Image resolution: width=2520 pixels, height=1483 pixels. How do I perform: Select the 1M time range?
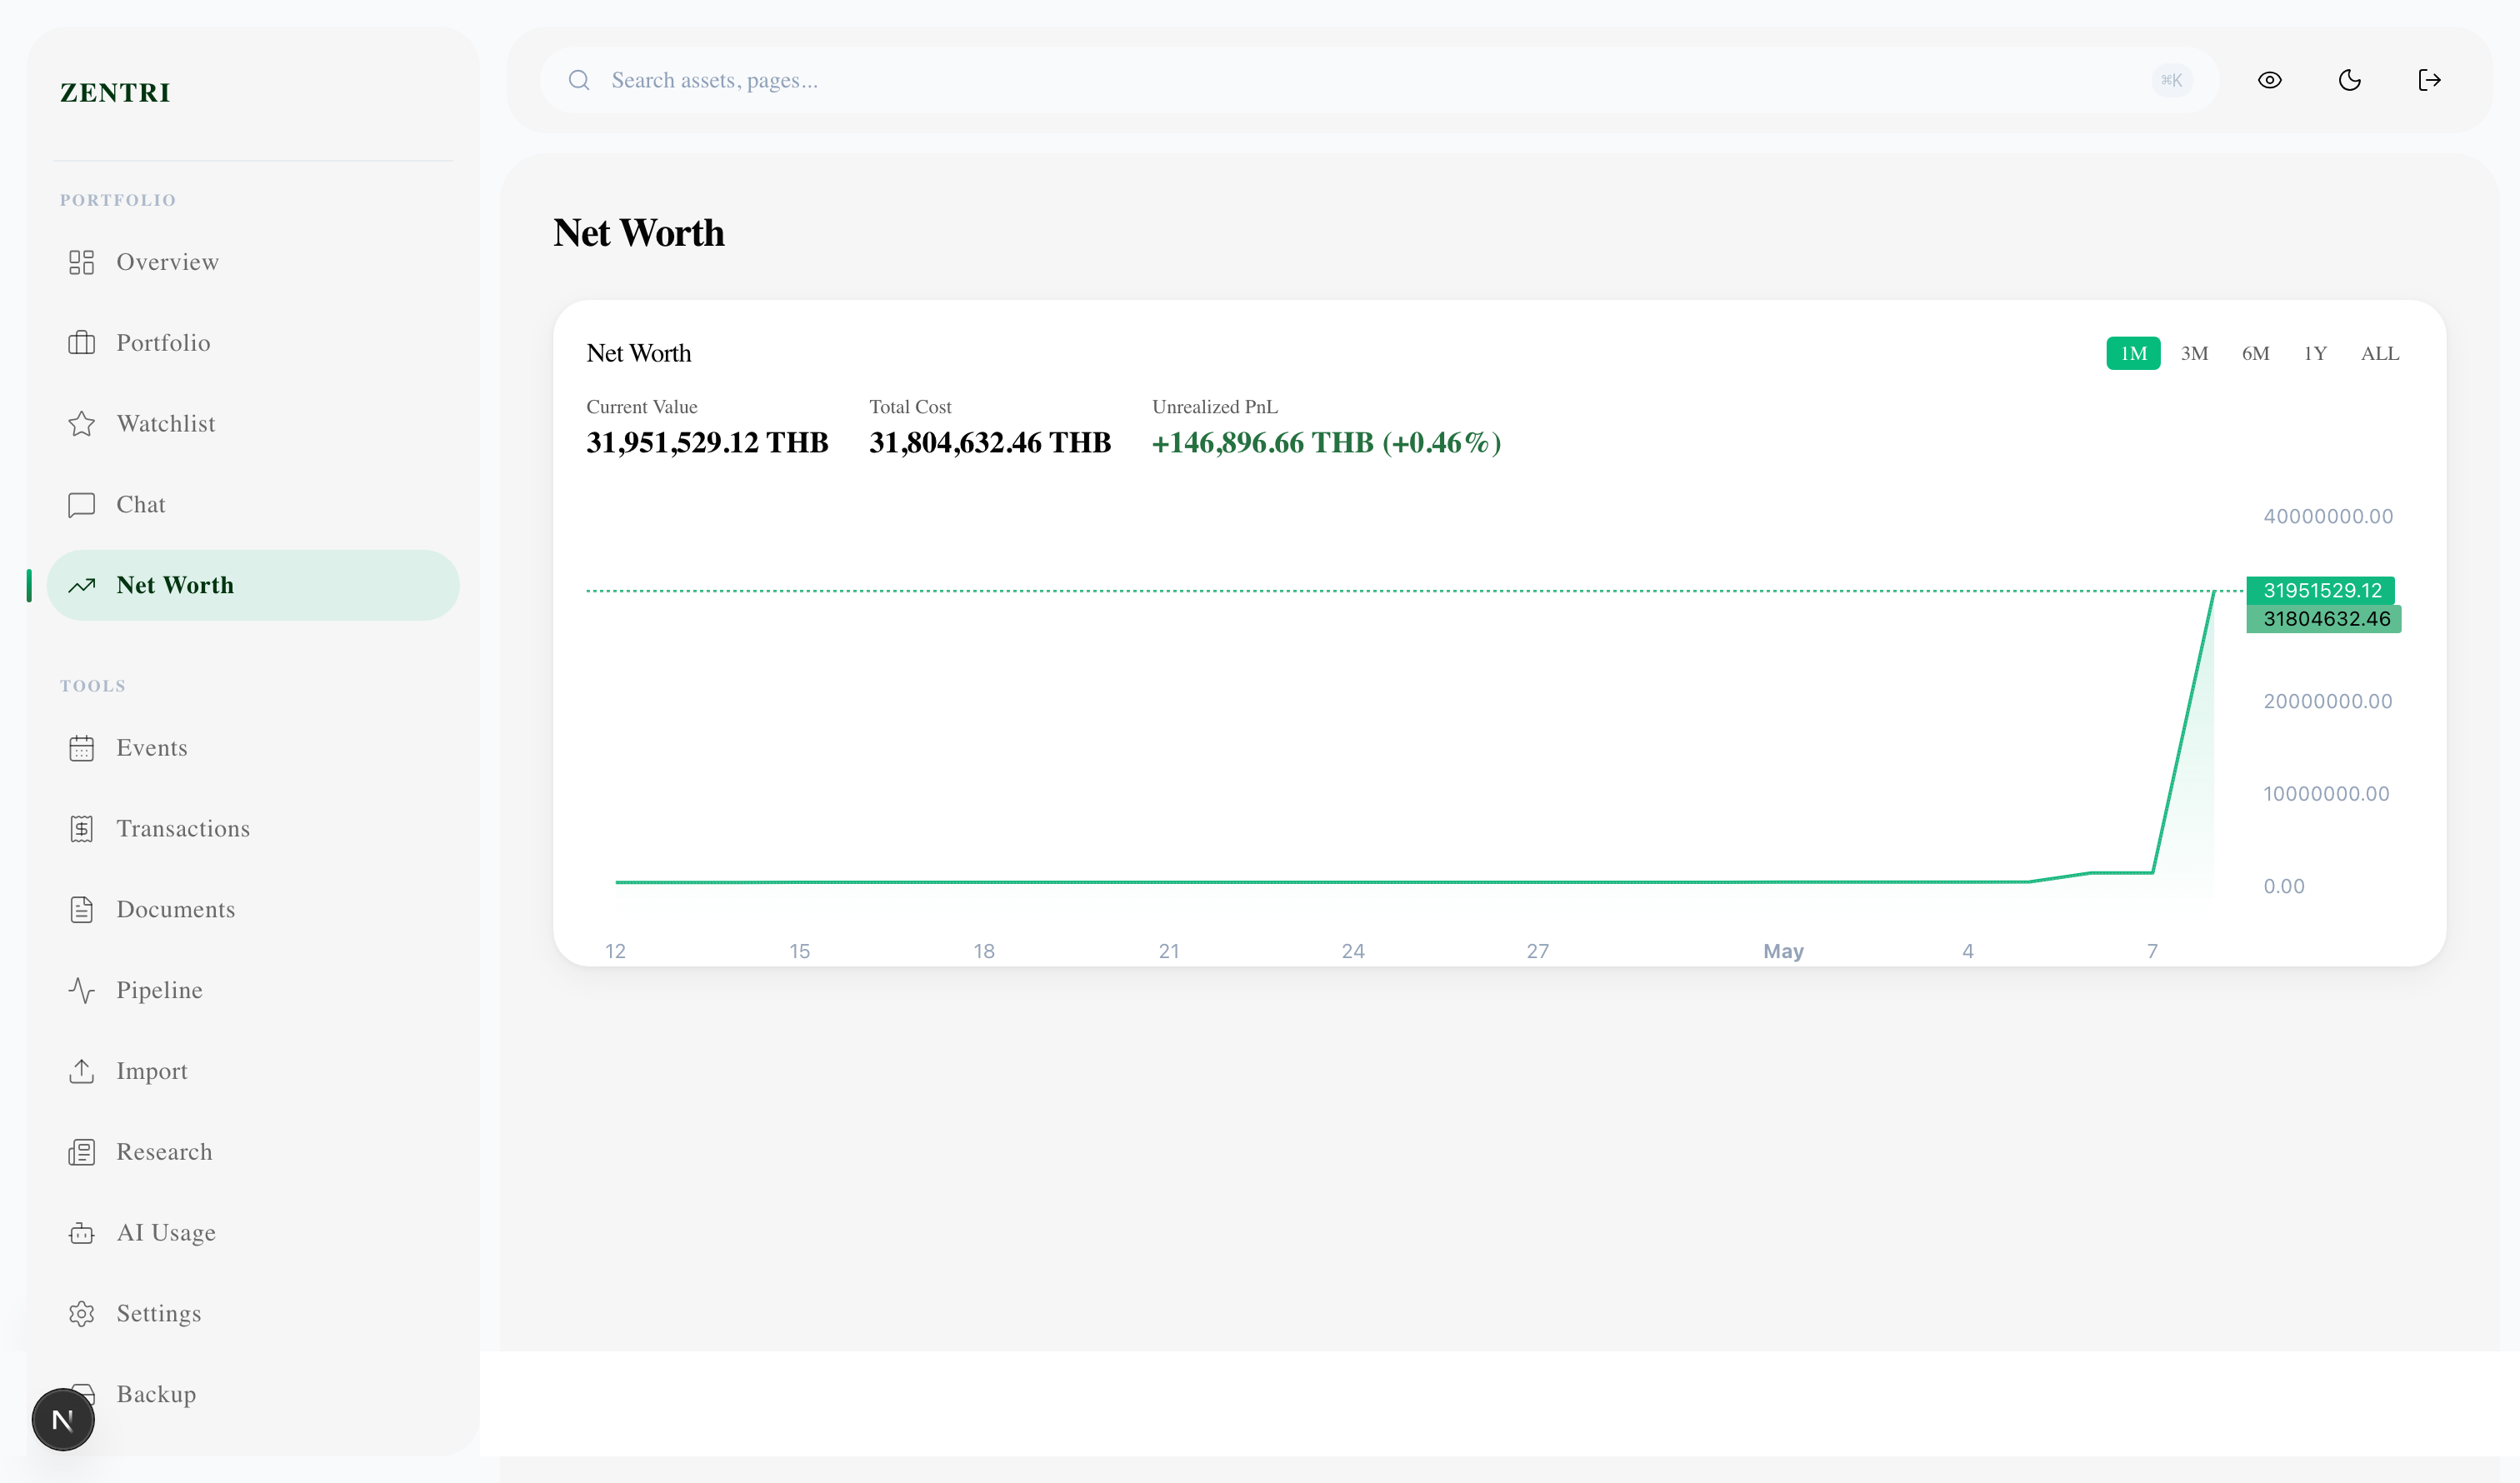2133,353
